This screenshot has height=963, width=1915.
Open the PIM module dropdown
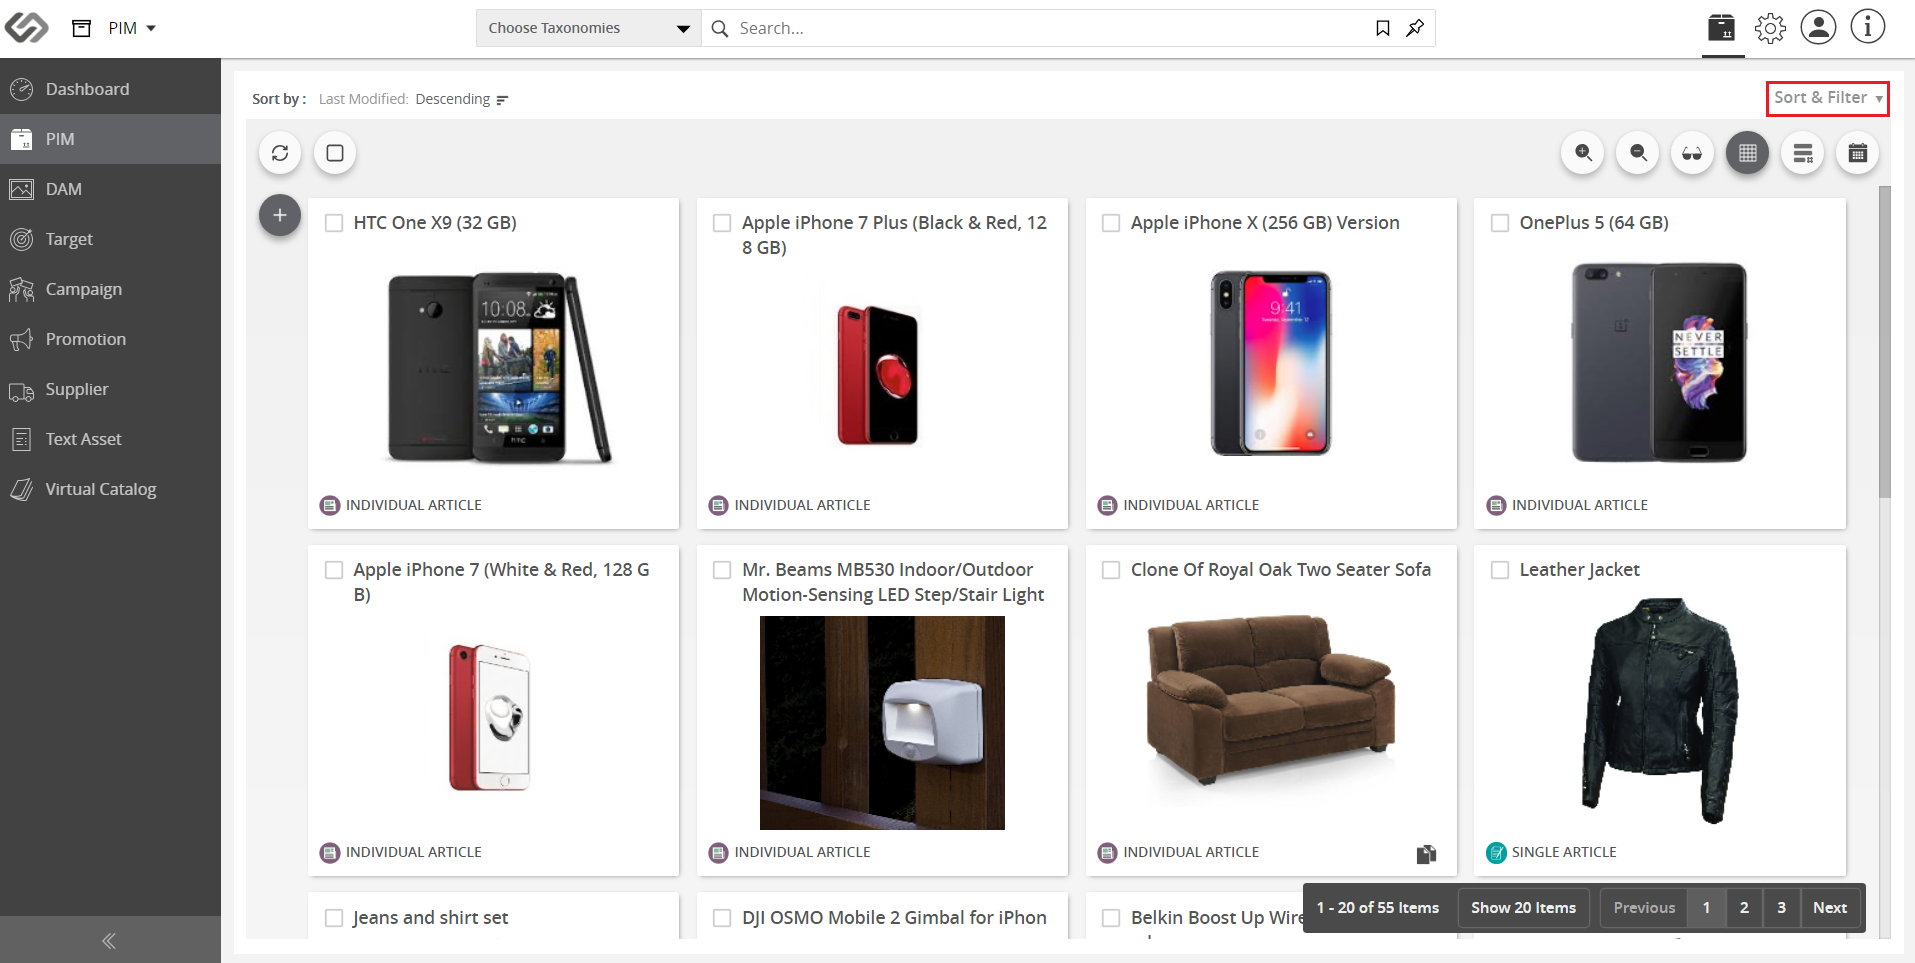click(x=132, y=28)
